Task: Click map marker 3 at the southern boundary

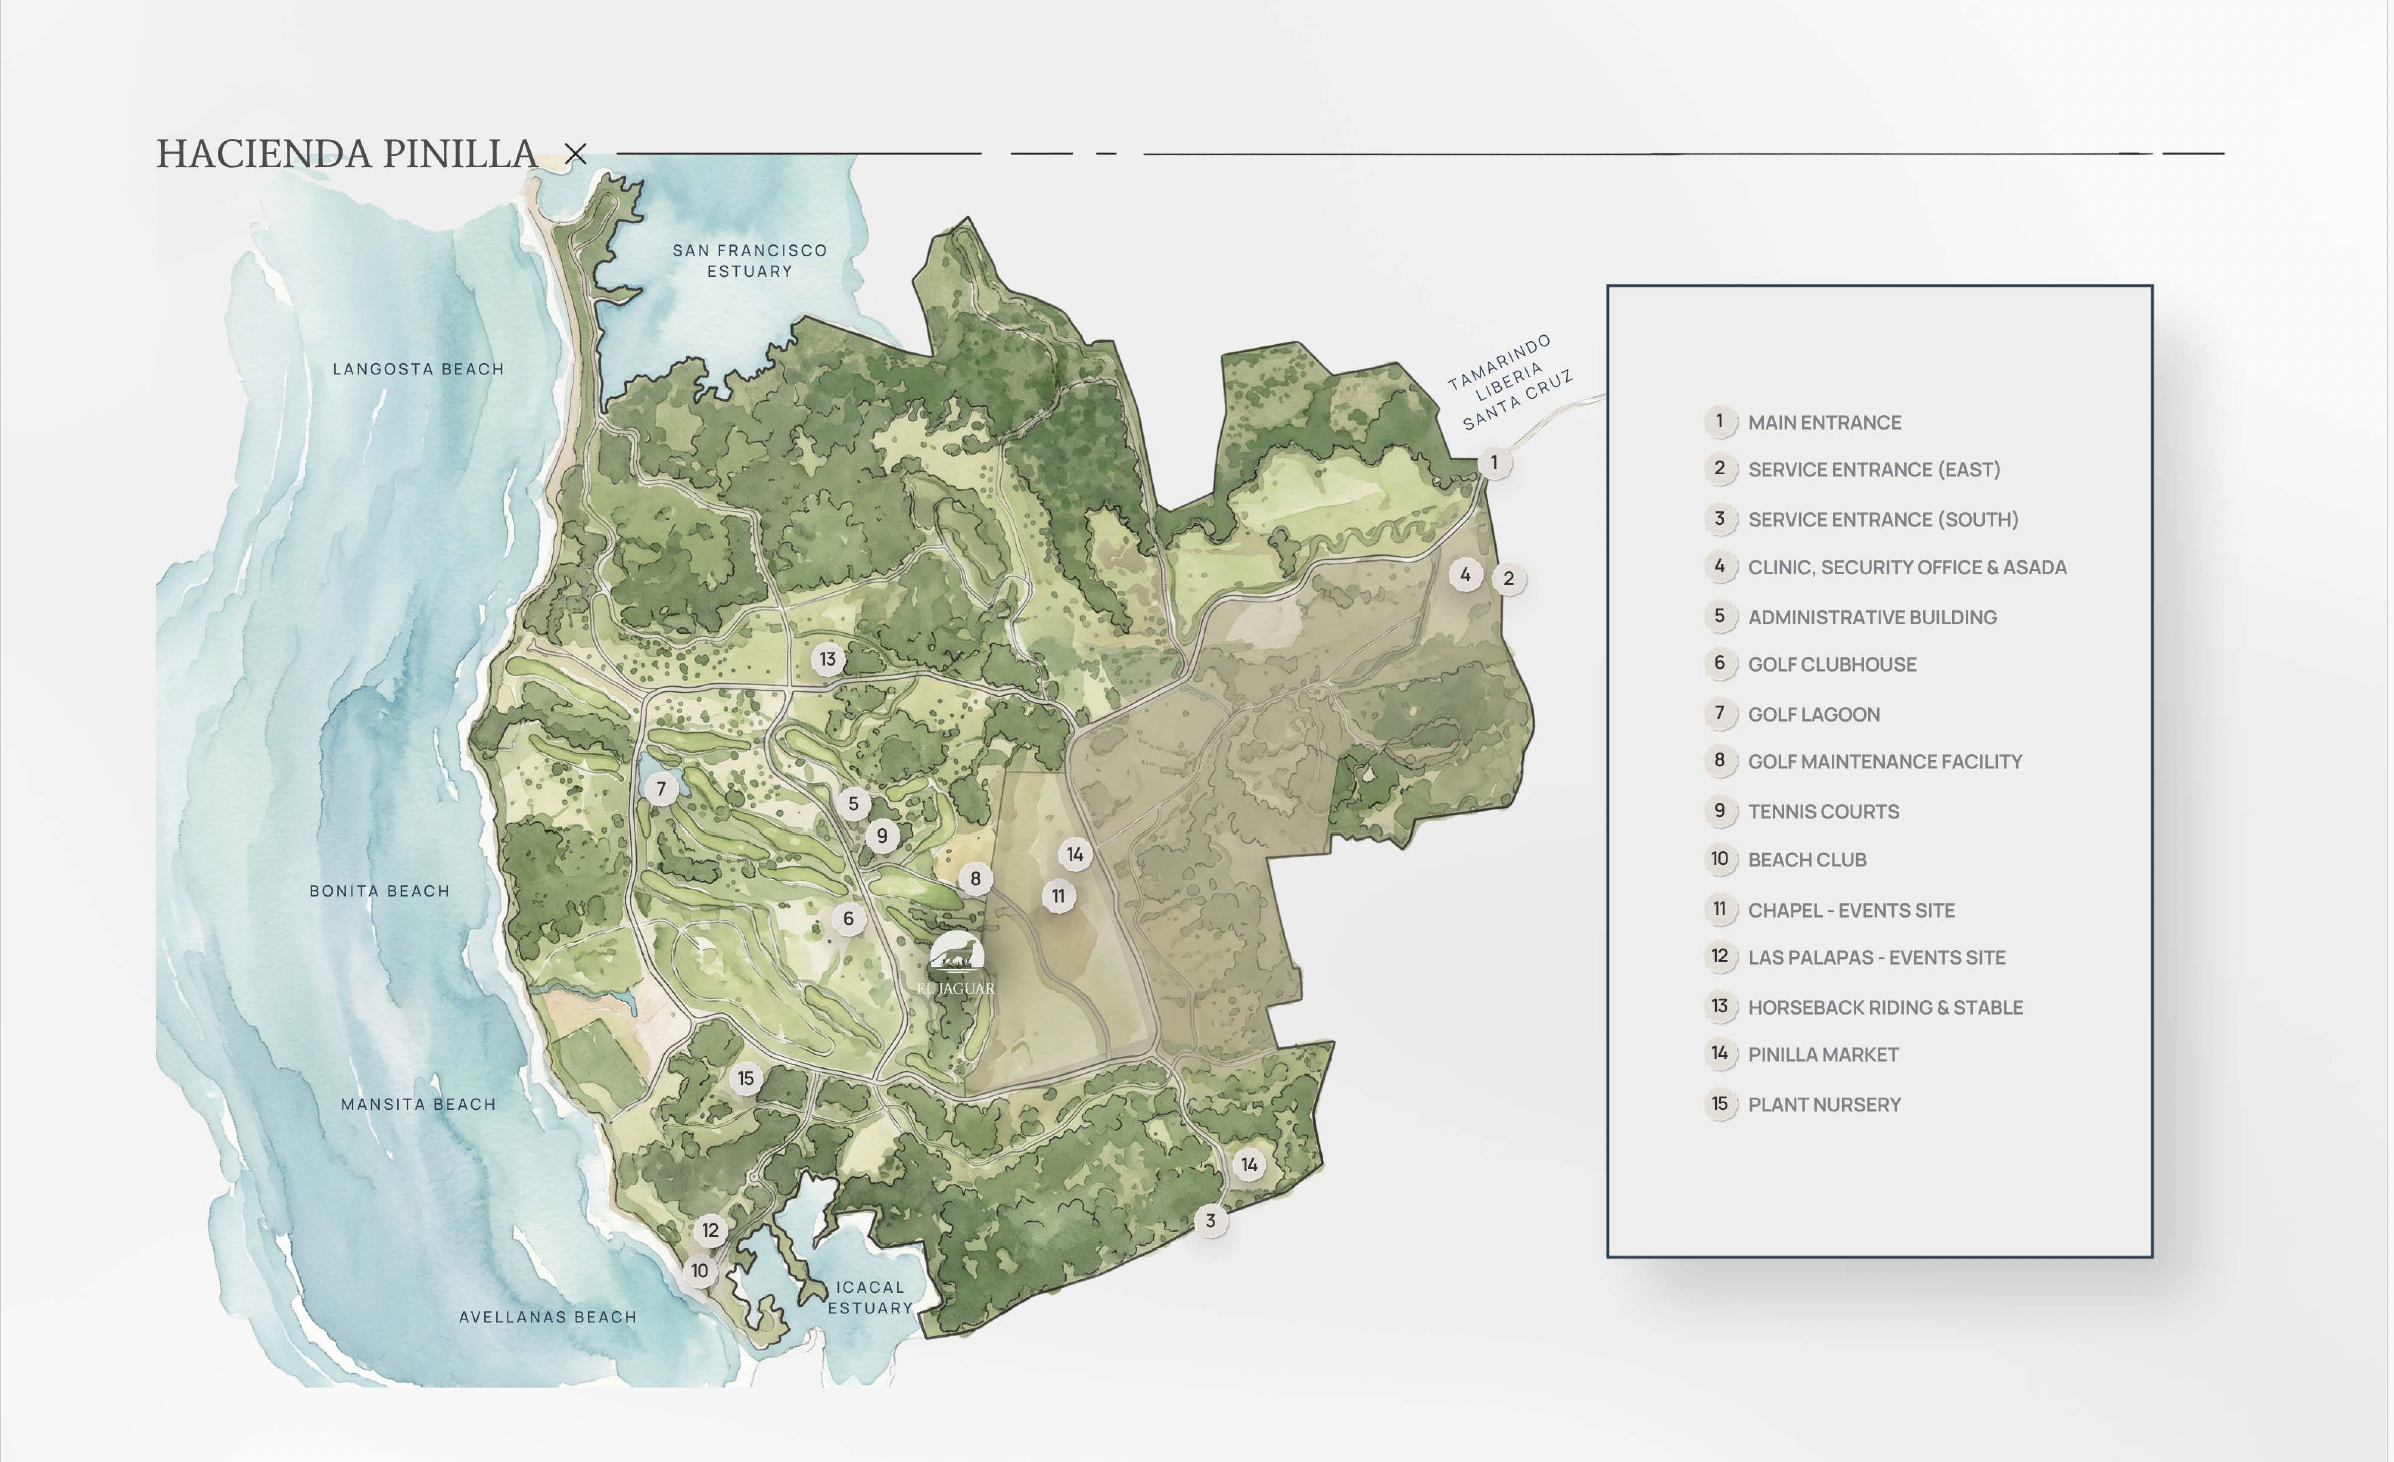Action: point(1211,1221)
